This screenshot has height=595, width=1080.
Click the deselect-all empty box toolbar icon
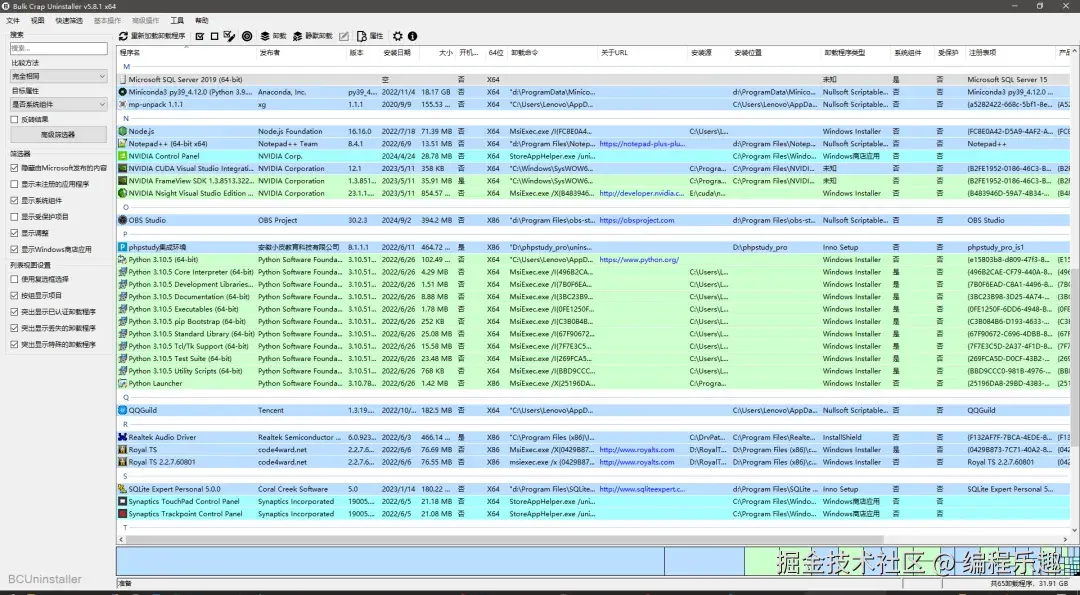[x=214, y=36]
